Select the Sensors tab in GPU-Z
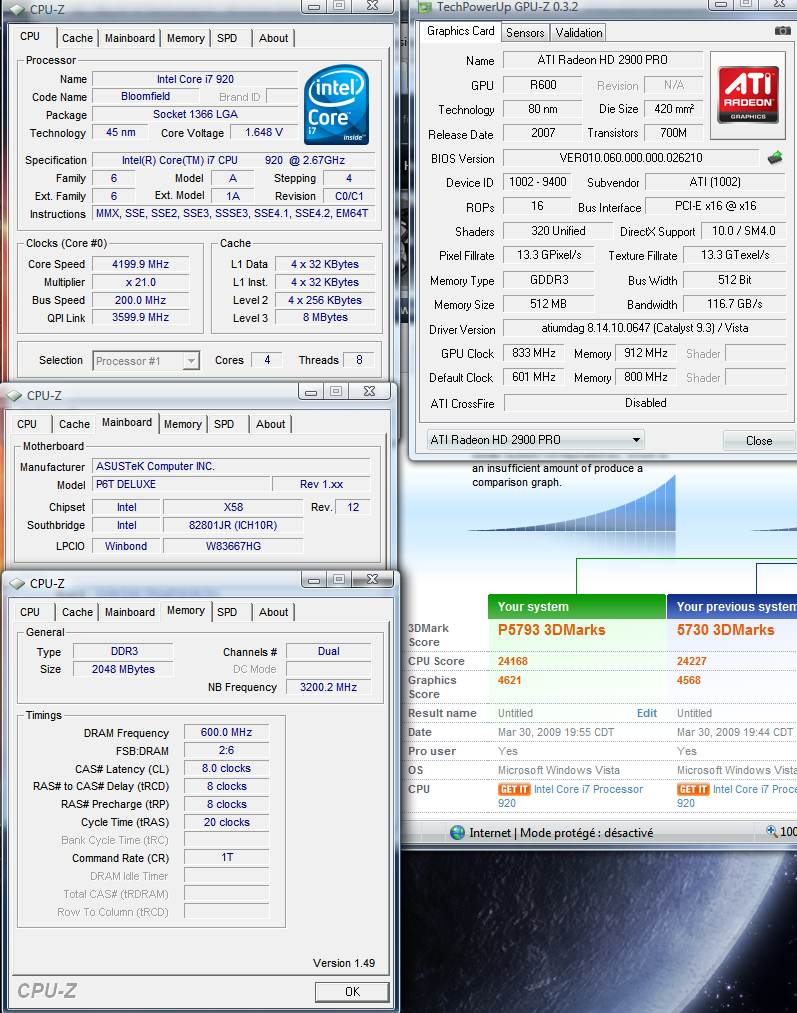 (524, 32)
